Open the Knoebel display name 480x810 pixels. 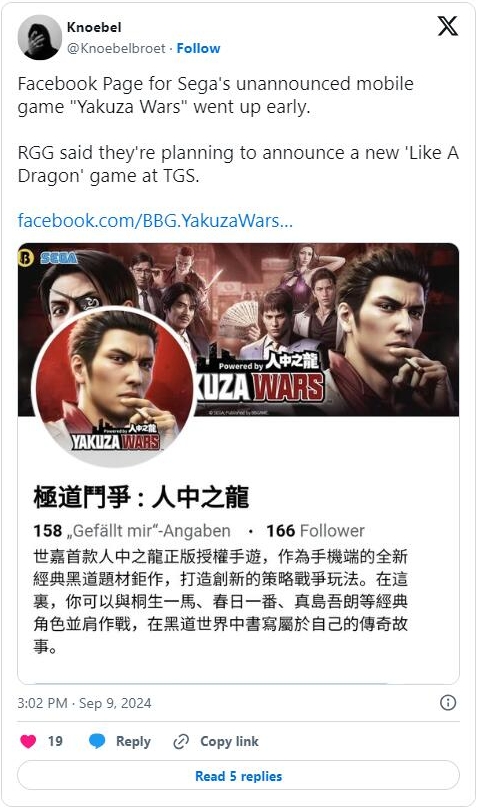click(x=94, y=27)
